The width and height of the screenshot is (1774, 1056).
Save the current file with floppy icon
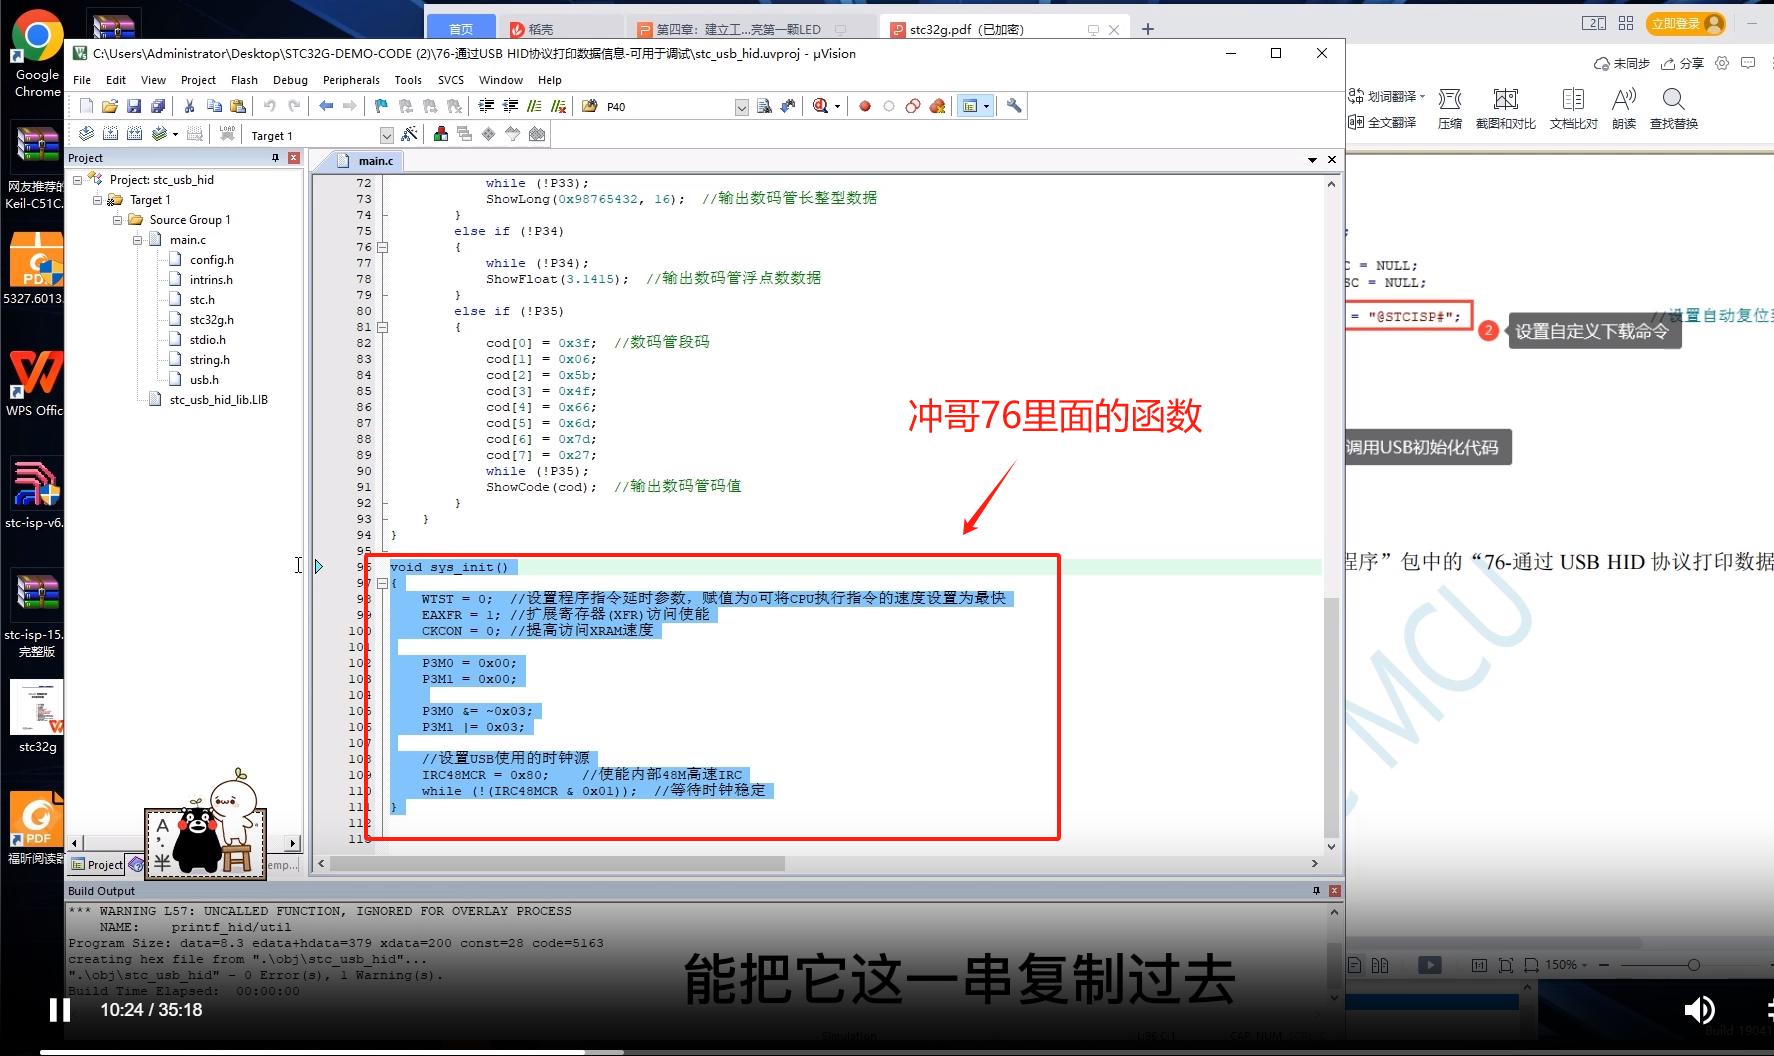click(134, 106)
